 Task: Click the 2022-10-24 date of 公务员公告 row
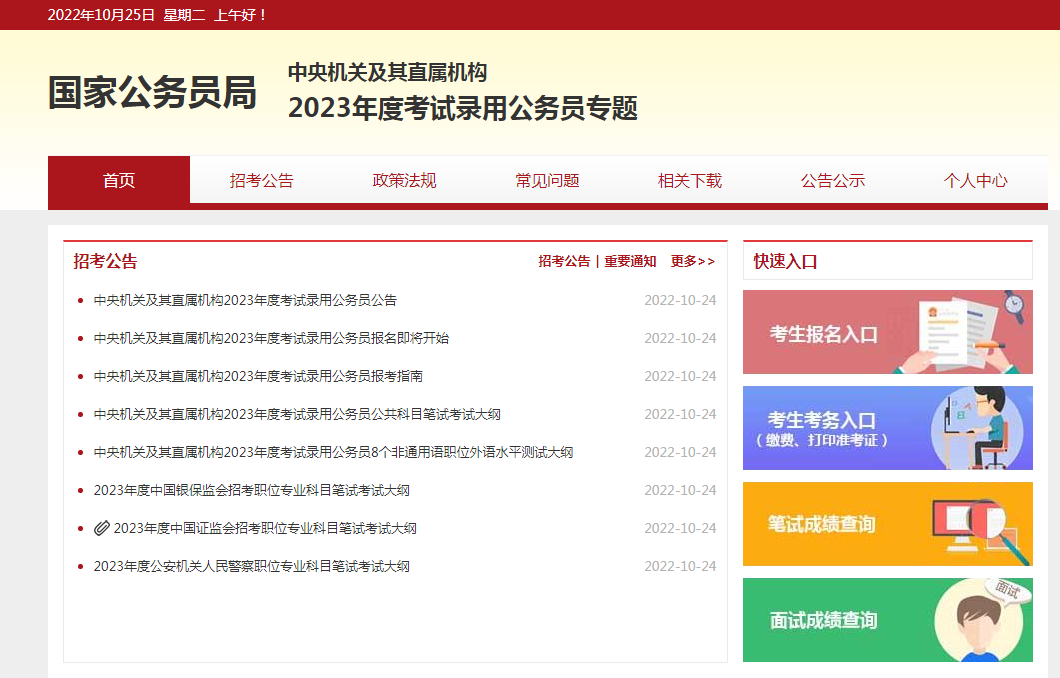pyautogui.click(x=680, y=300)
